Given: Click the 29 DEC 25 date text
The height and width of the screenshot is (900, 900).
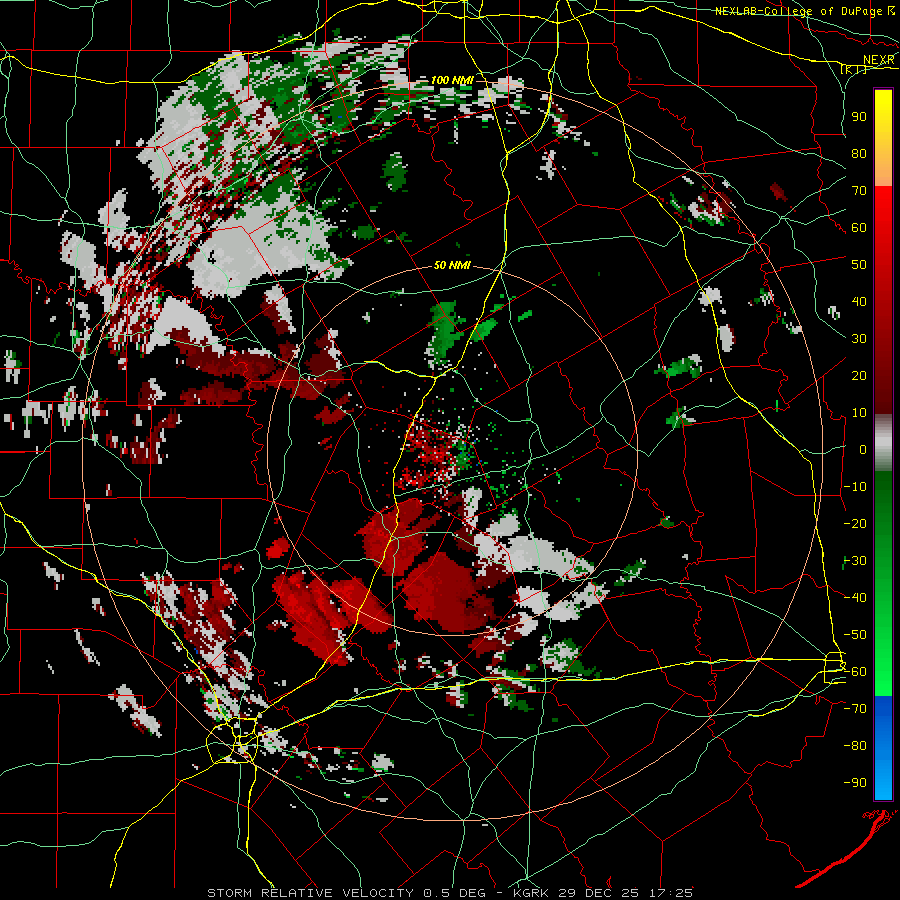Looking at the screenshot, I should click(599, 893).
